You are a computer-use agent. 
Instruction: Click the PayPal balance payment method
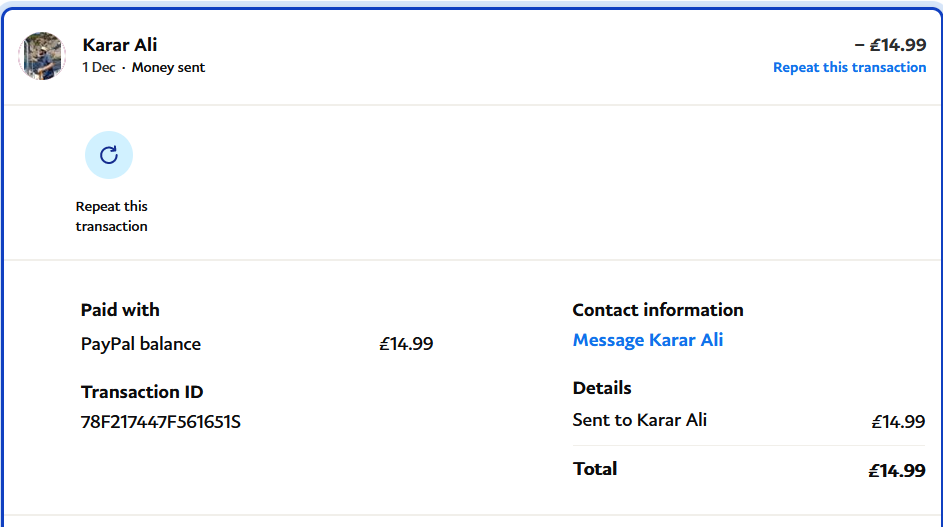tap(141, 344)
